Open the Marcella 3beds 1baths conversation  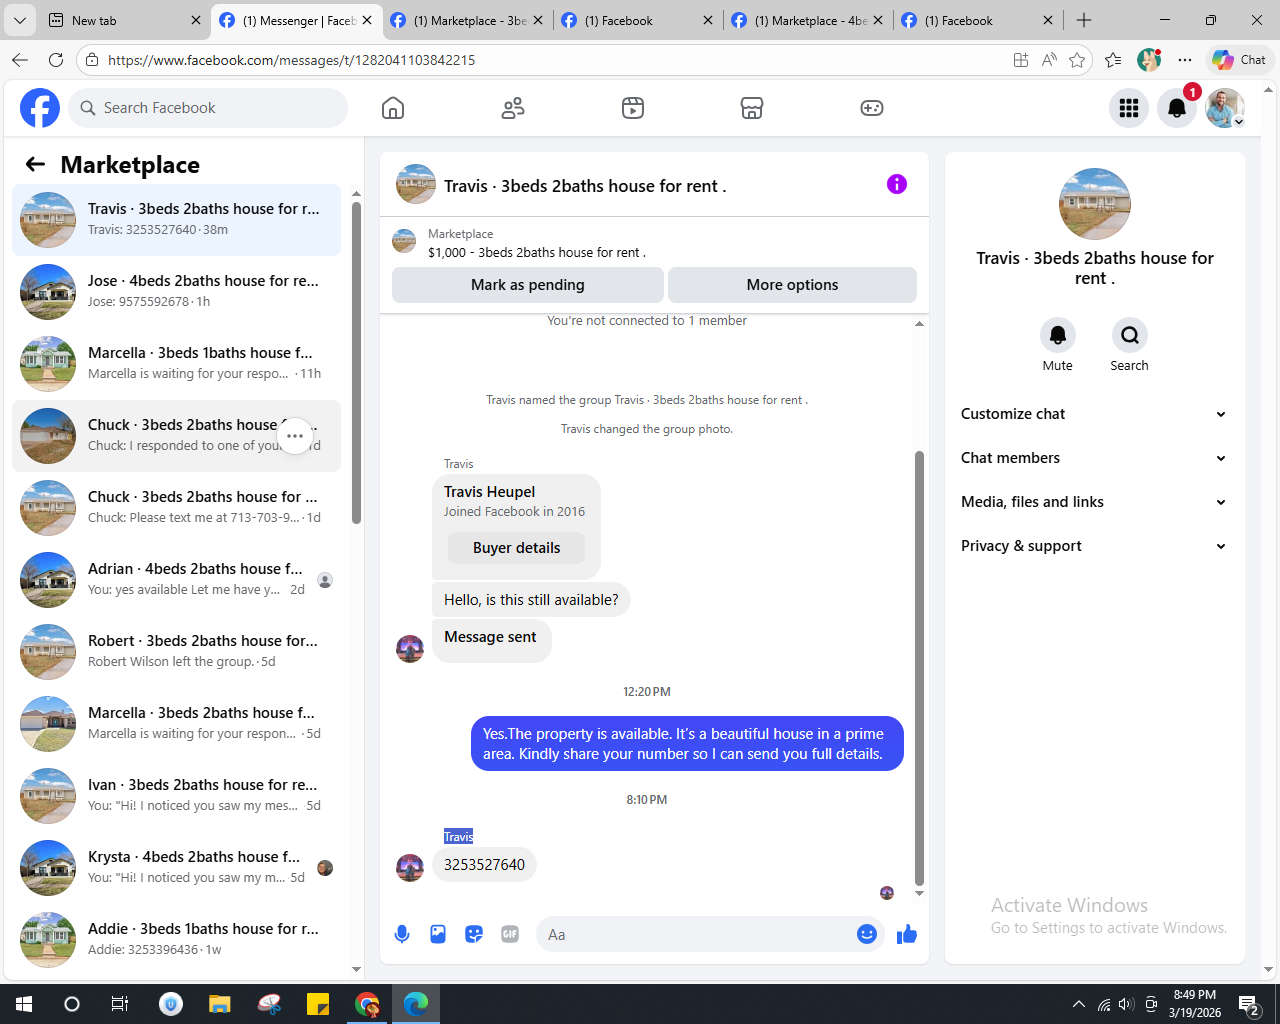click(x=176, y=364)
